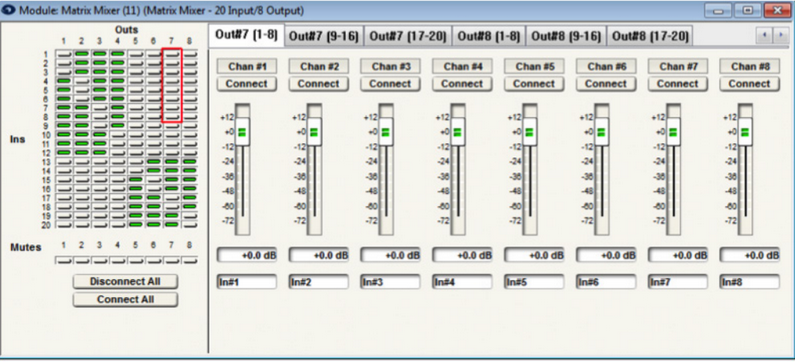Toggle mute for output 8
The image size is (795, 362).
190,260
